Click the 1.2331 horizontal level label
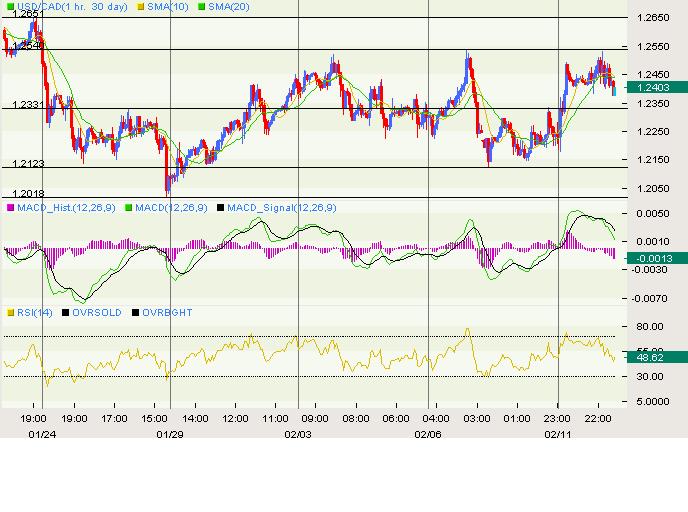The height and width of the screenshot is (512, 688). [x=29, y=104]
